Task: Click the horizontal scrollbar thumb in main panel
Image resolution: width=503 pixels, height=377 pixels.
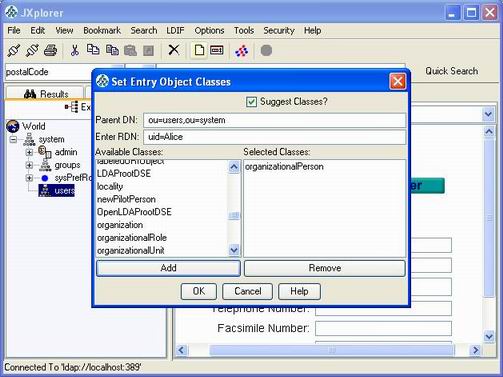Action: 332,350
